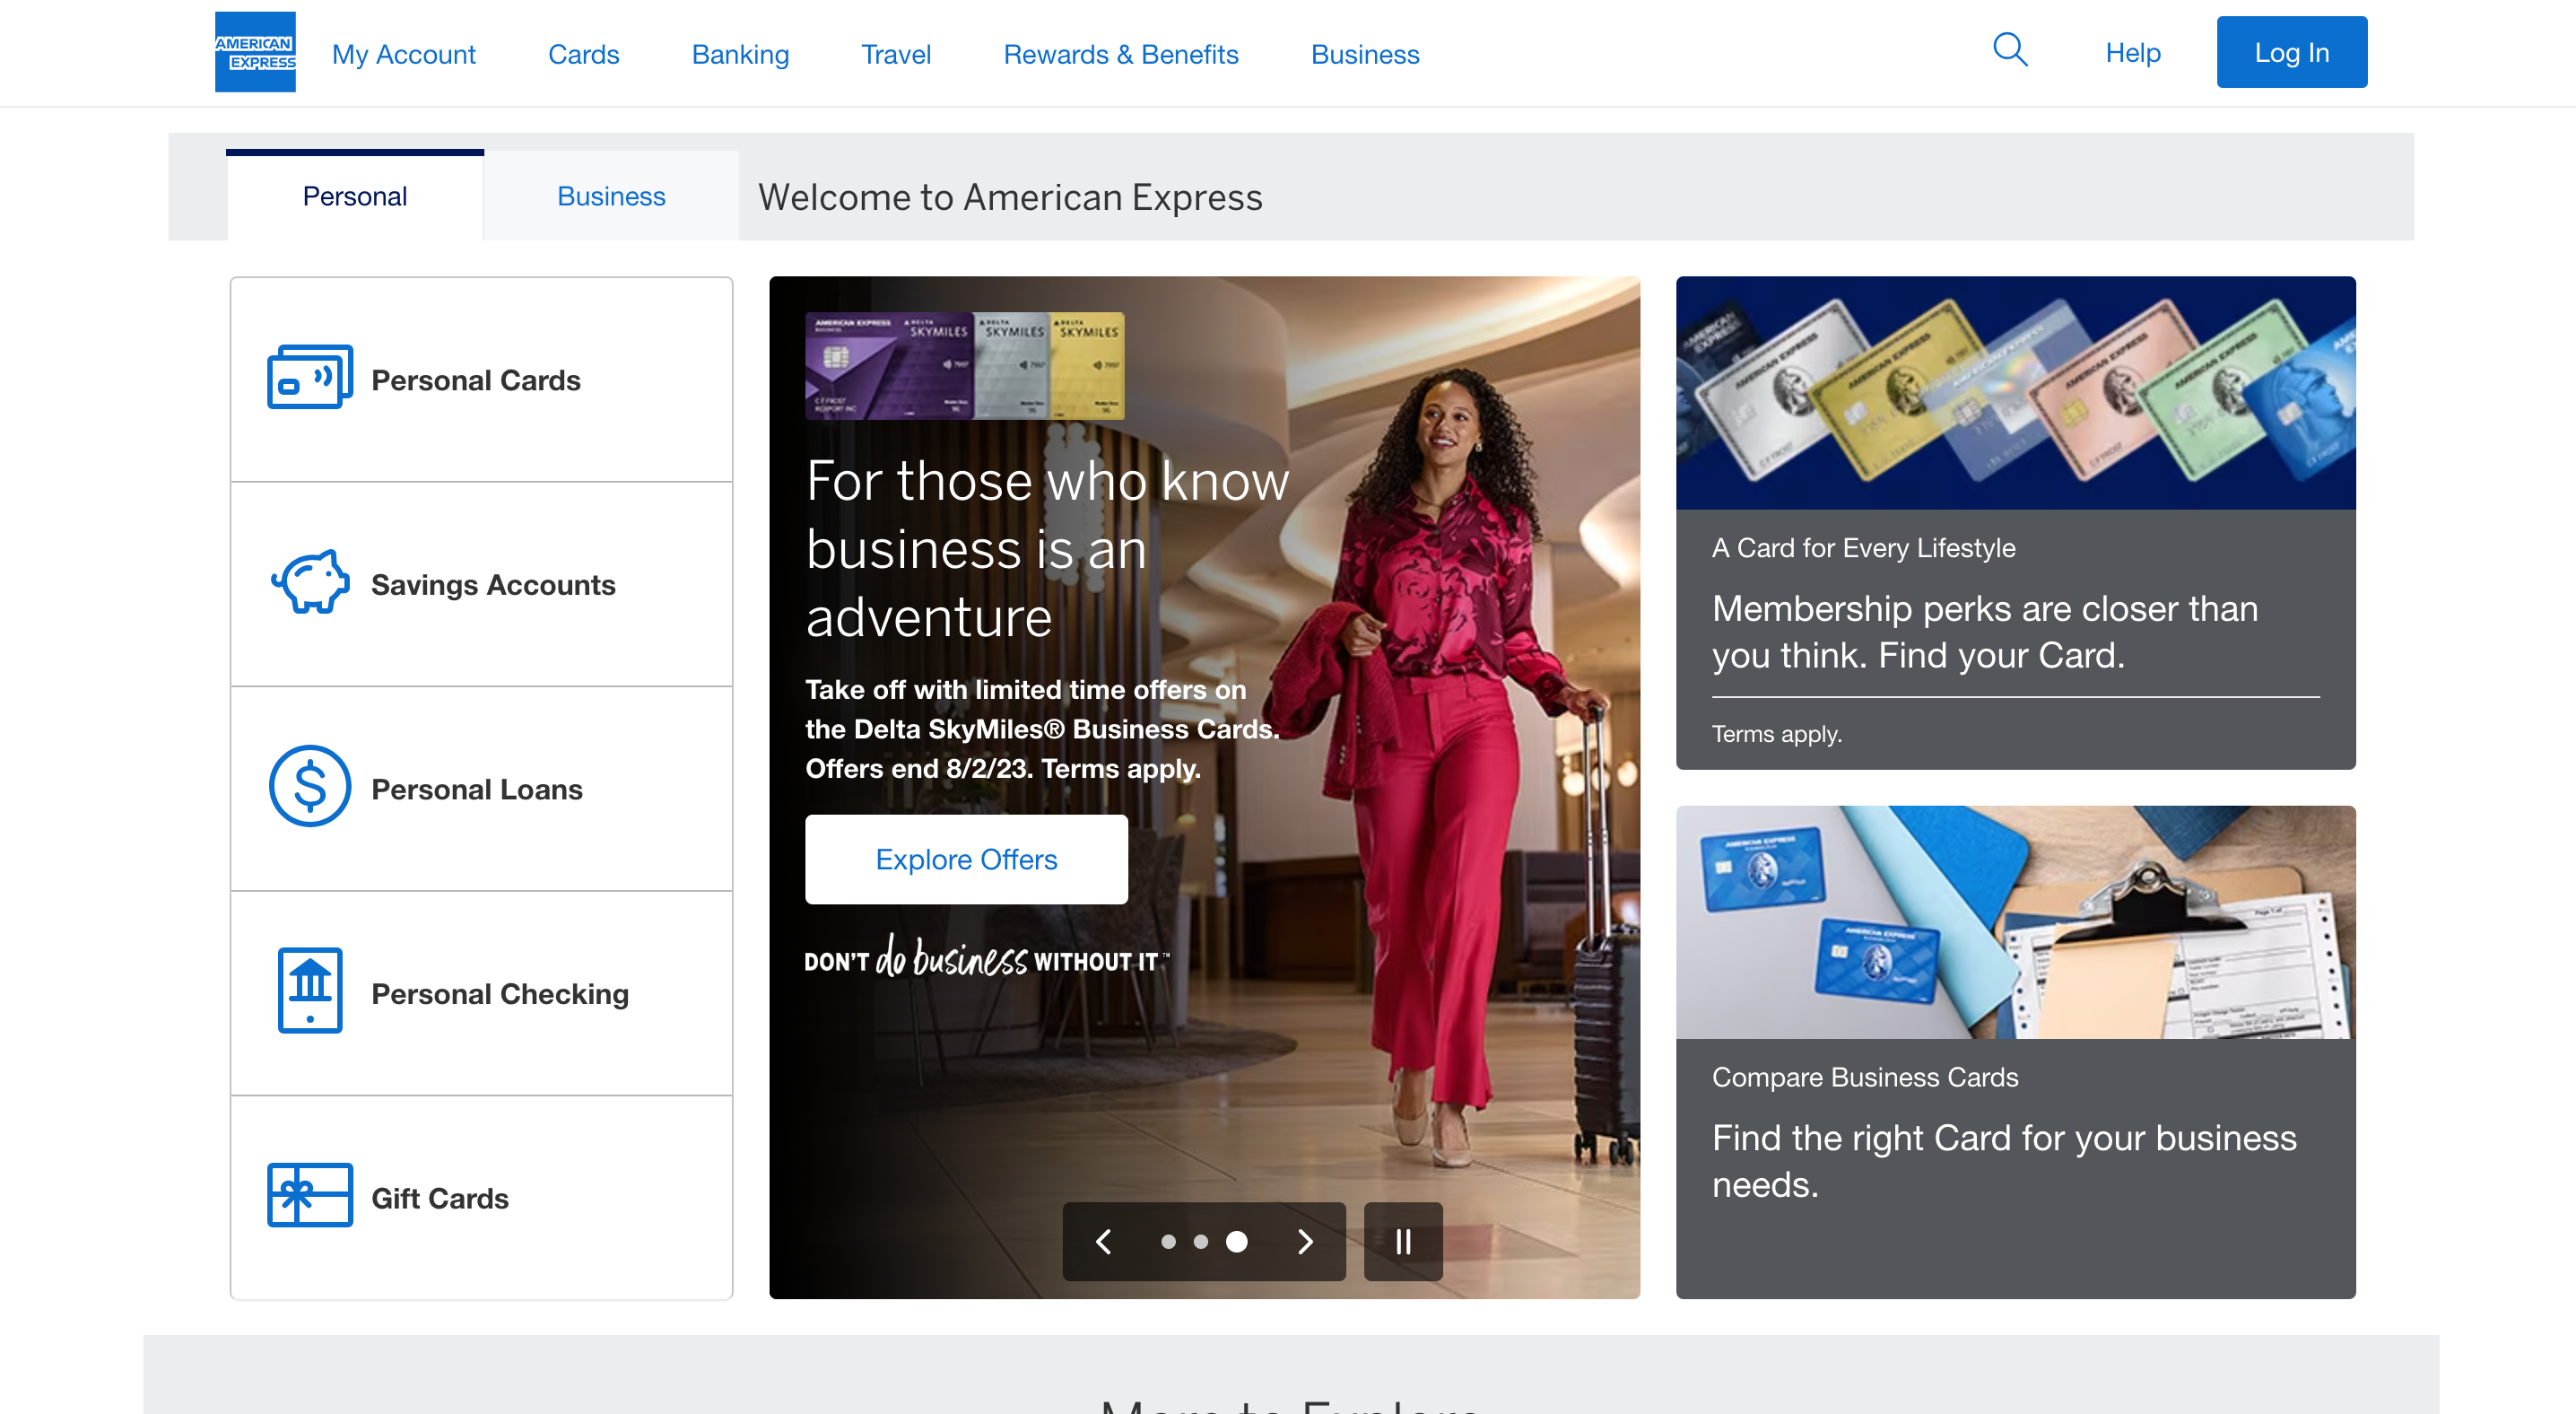This screenshot has height=1414, width=2576.
Task: Pause the carousel slideshow
Action: click(1403, 1242)
